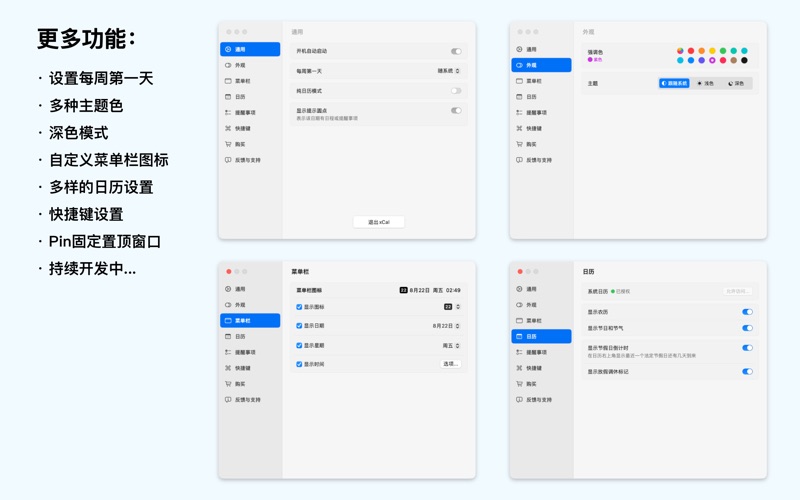This screenshot has width=800, height=500.
Task: Click the 快捷键 icon in the 通用 window sidebar
Action: (228, 129)
